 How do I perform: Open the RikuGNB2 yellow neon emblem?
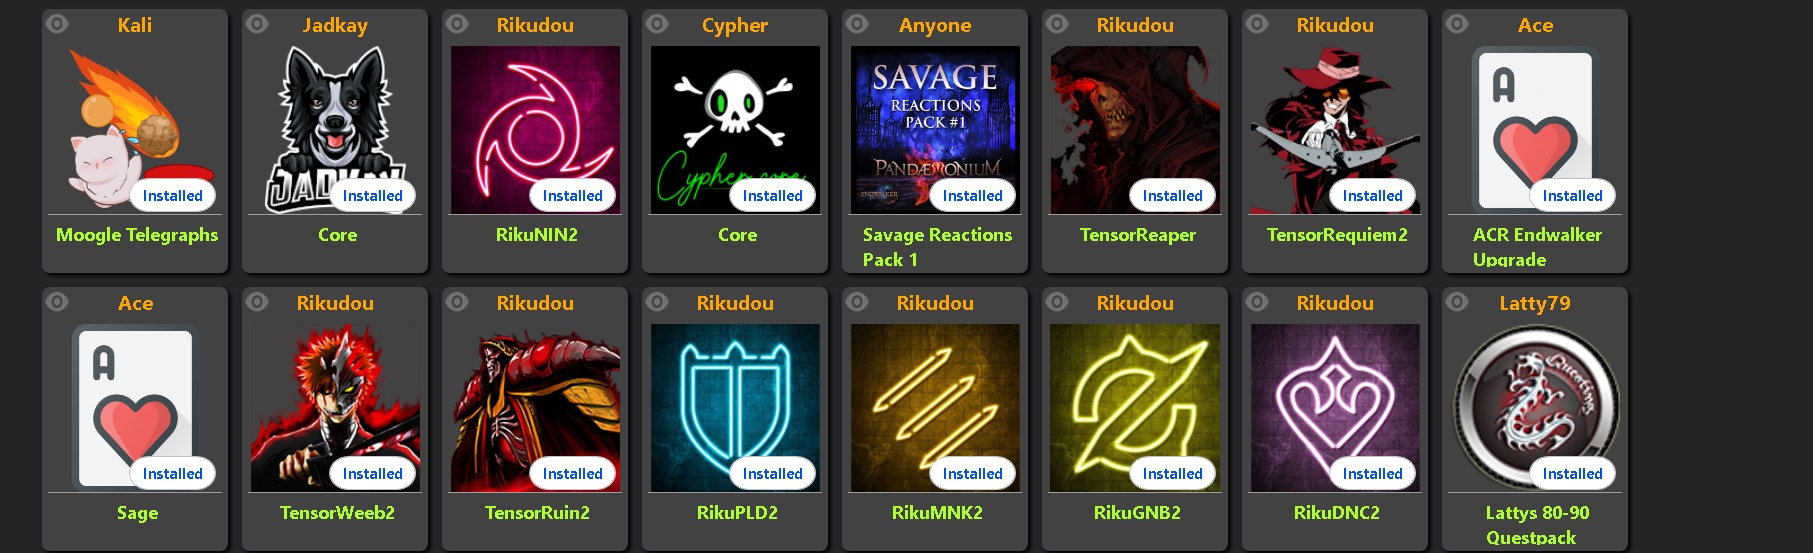(x=1135, y=408)
